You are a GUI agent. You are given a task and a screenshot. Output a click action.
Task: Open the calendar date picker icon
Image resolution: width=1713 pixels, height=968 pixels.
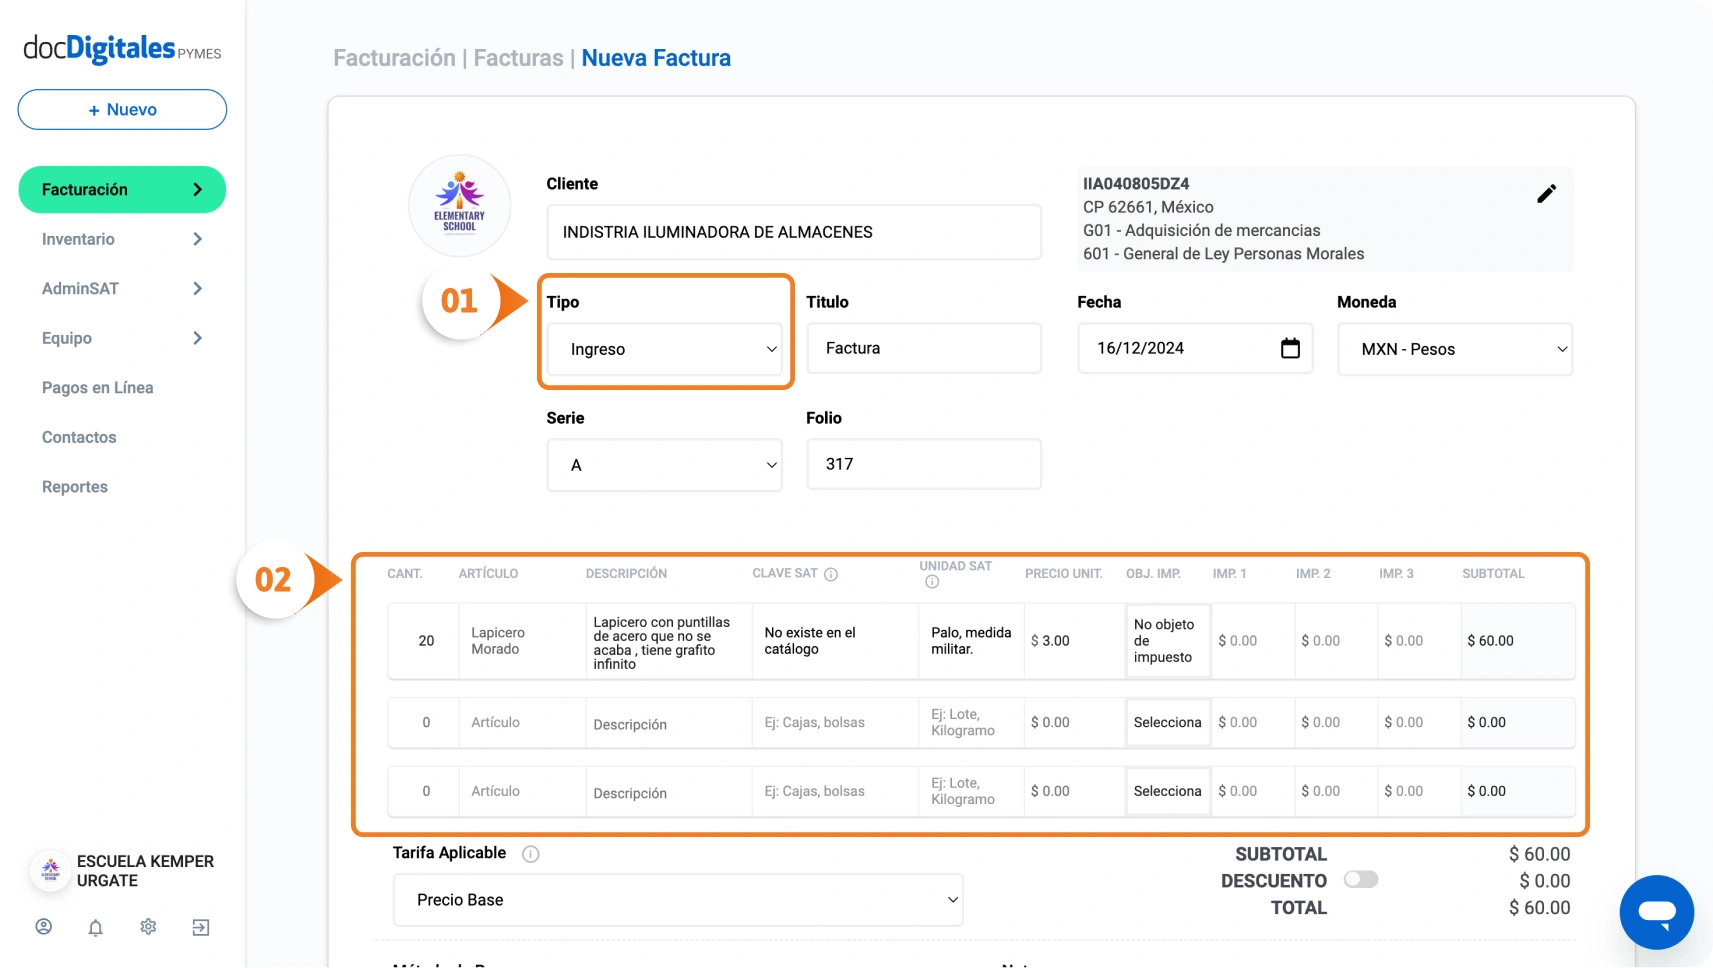tap(1290, 348)
